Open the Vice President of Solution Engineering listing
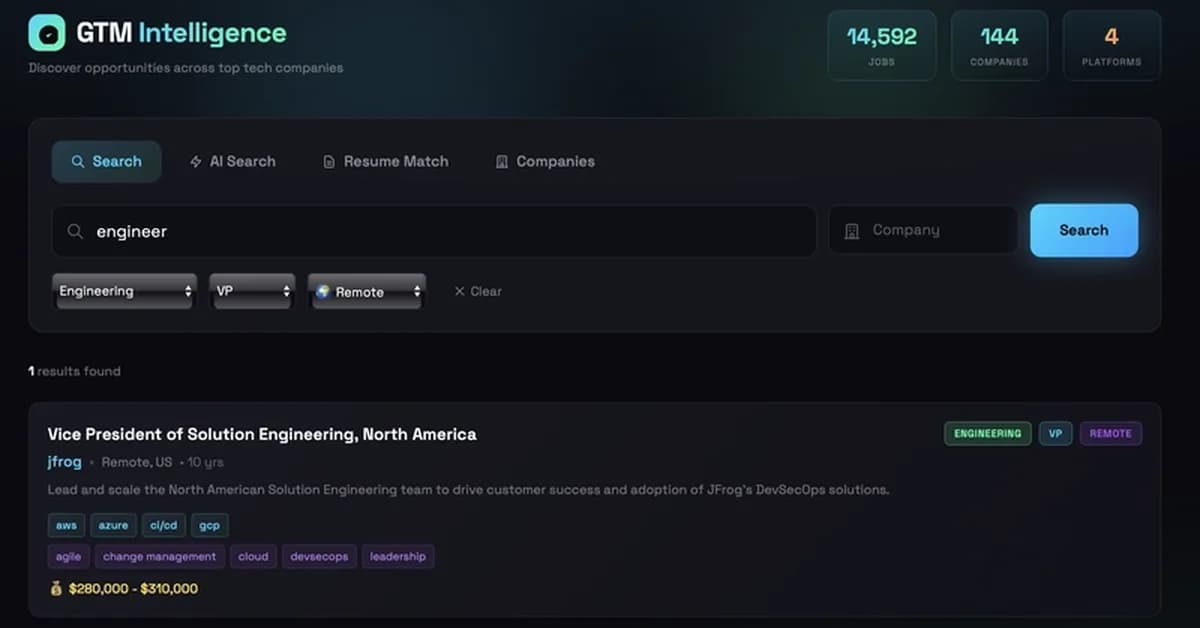 [x=262, y=434]
